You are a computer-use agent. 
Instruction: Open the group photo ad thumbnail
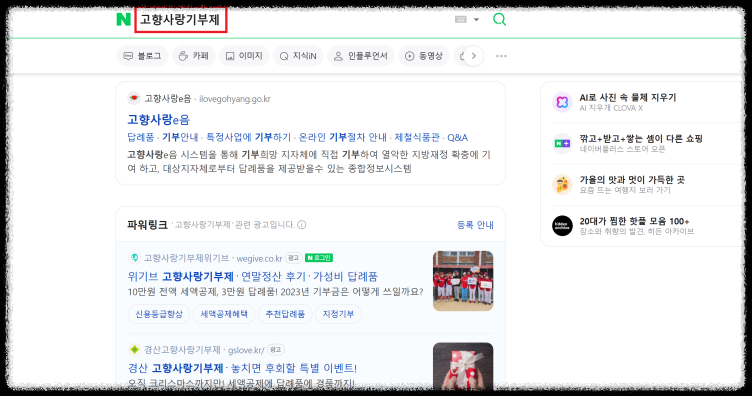click(x=463, y=281)
